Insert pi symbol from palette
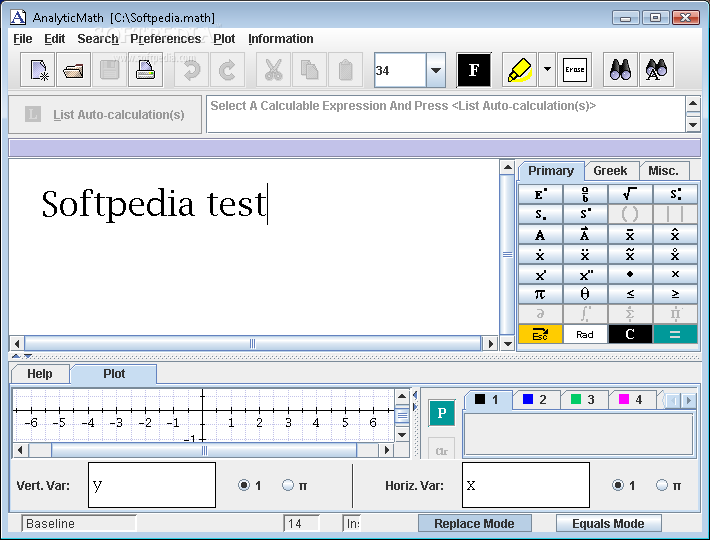Screen dimensions: 710x540 [x=540, y=294]
